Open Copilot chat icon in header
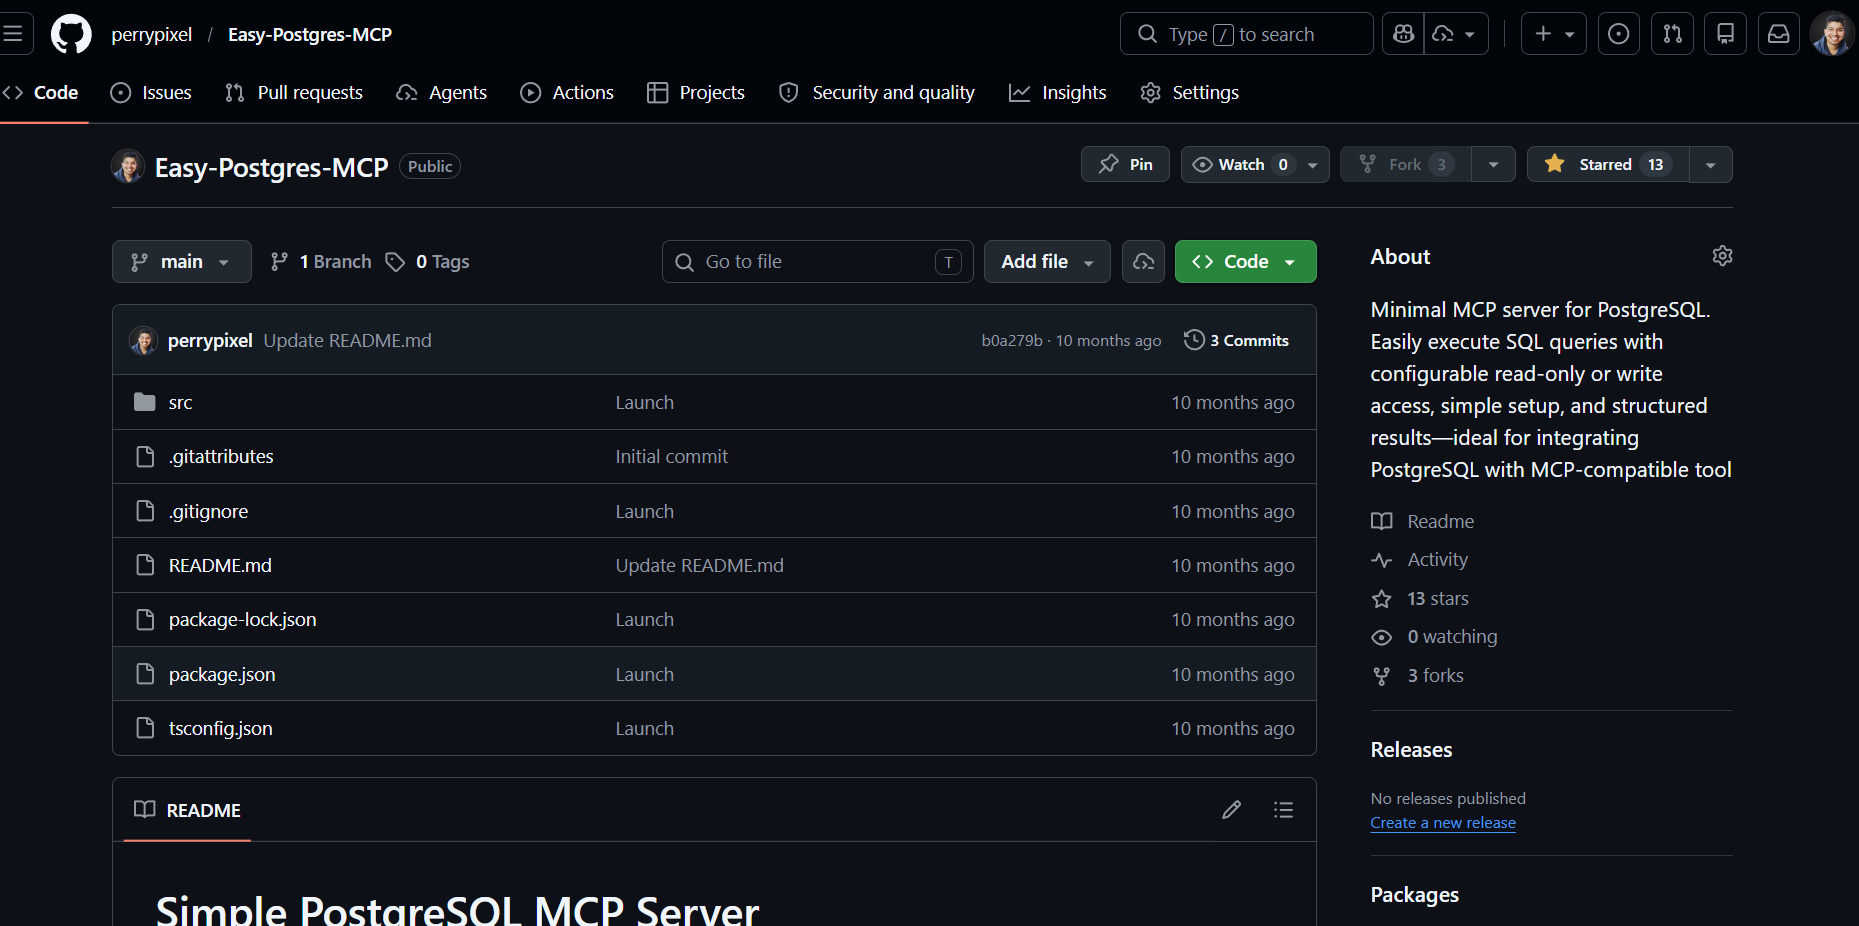This screenshot has width=1859, height=926. click(1404, 34)
